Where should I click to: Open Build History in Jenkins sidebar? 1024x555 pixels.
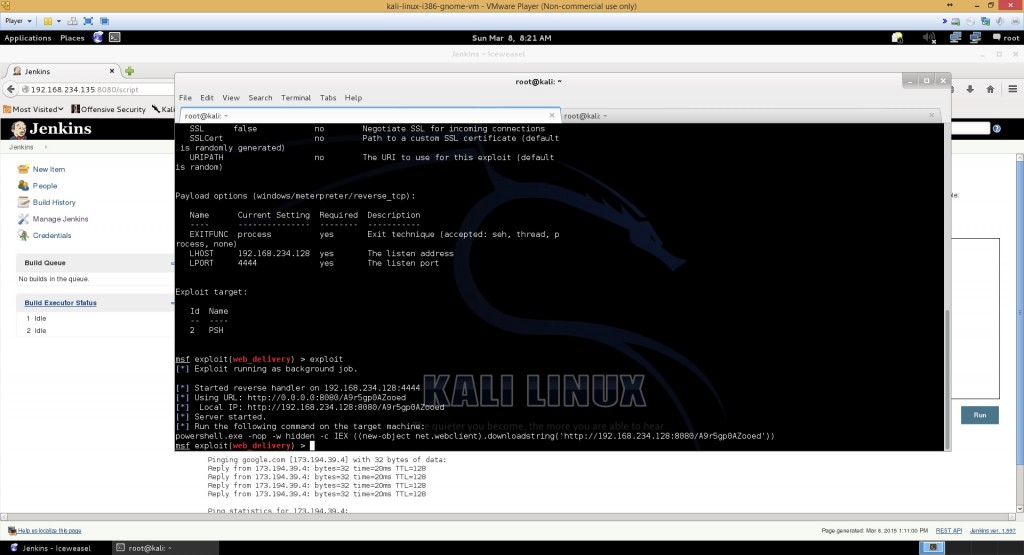click(54, 202)
